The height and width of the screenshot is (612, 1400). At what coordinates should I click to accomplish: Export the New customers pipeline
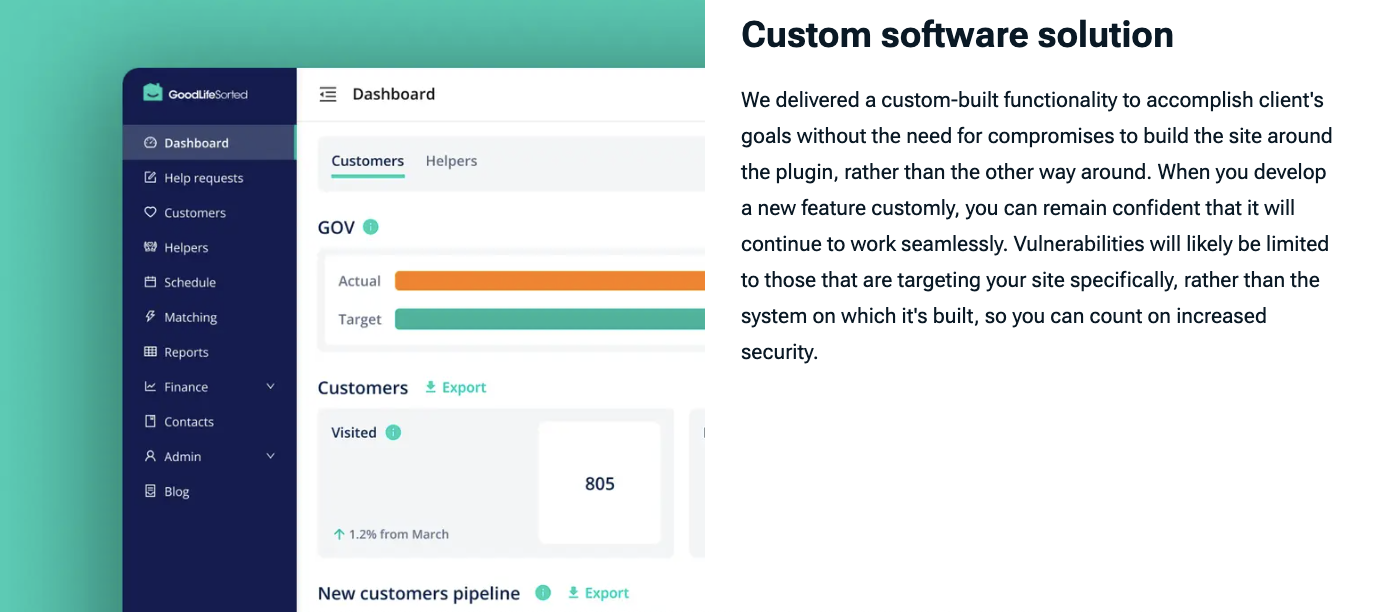coord(598,593)
